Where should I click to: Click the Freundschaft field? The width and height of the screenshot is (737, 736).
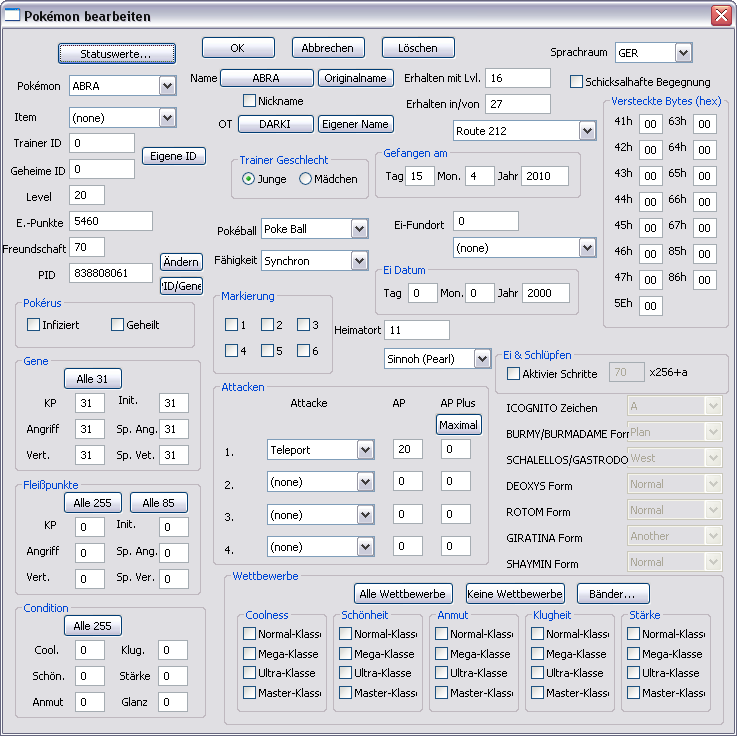pyautogui.click(x=87, y=247)
